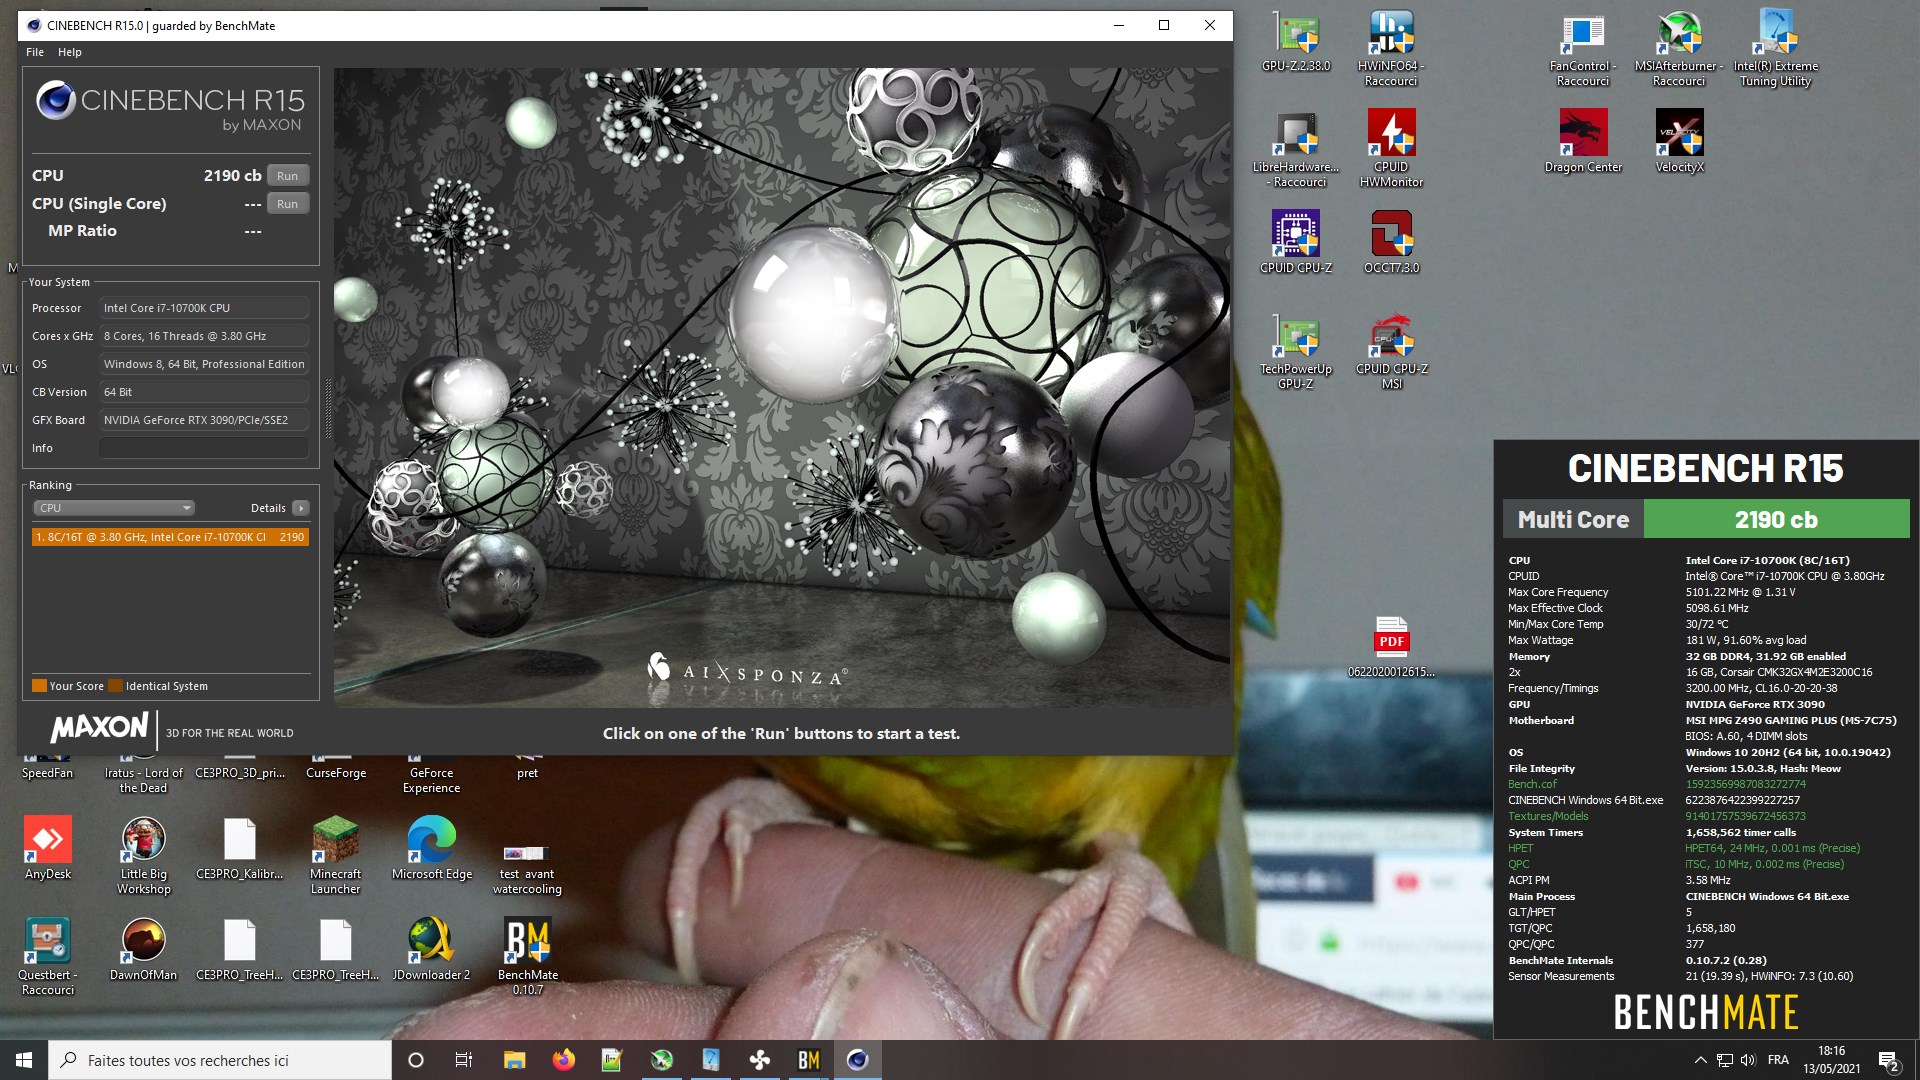Viewport: 1920px width, 1080px height.
Task: Open CPUID CPU-Z MSI icon
Action: click(1391, 351)
